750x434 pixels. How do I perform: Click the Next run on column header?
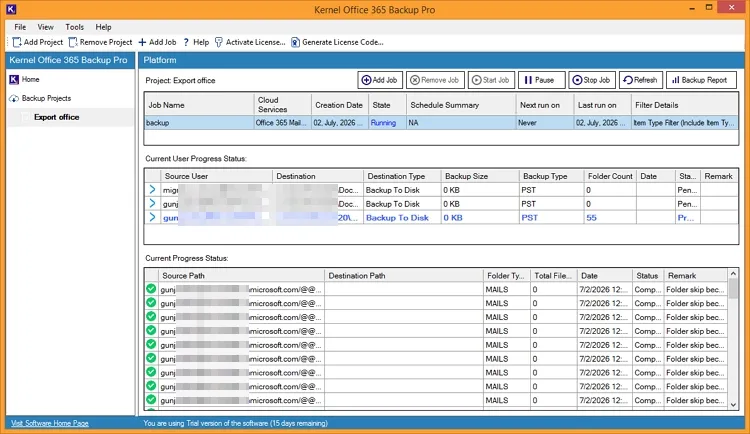(544, 105)
